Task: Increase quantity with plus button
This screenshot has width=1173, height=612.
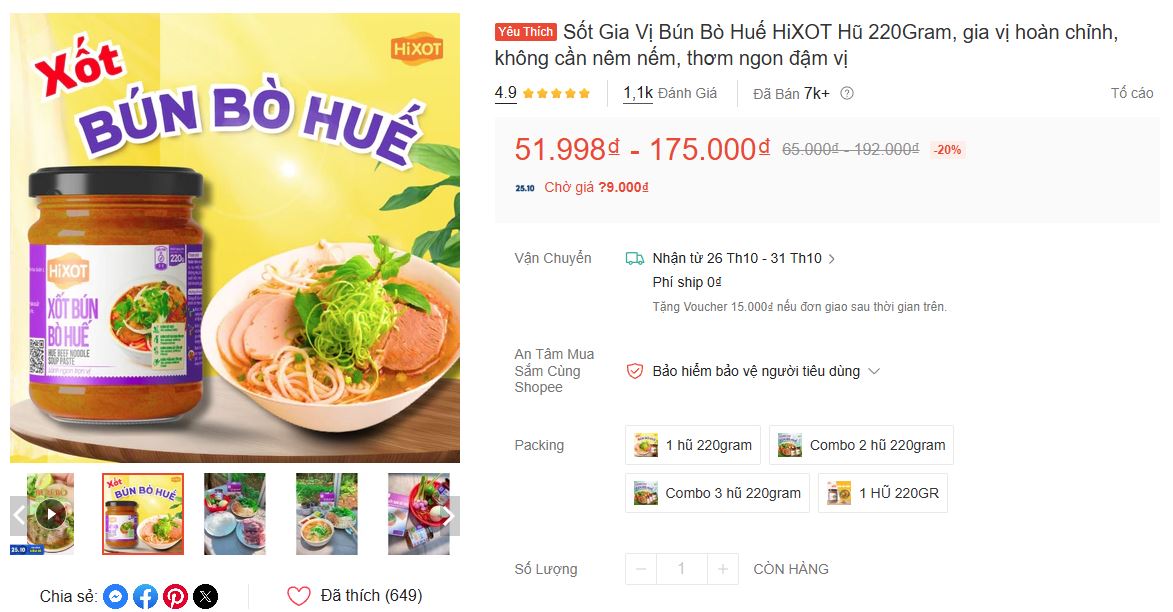Action: [x=723, y=569]
